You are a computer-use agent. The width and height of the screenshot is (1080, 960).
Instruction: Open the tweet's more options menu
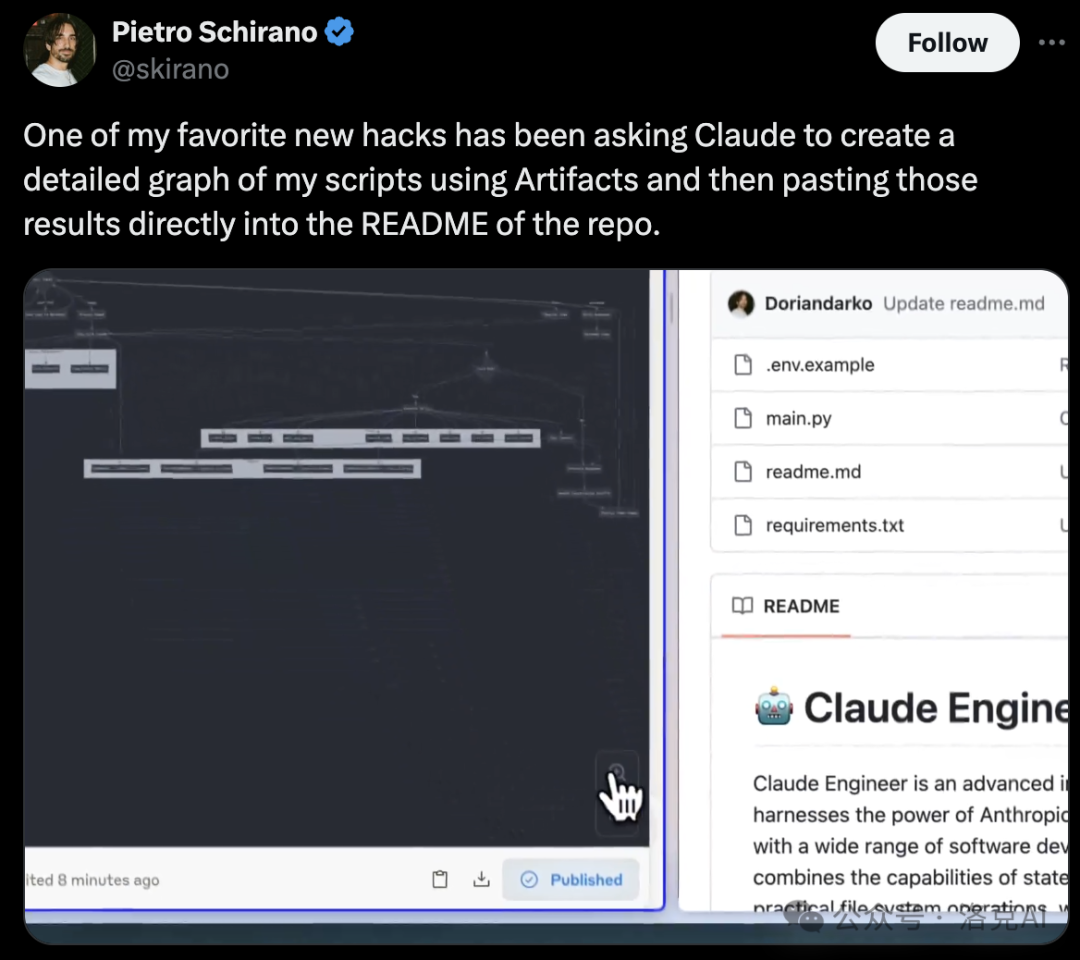(1051, 43)
